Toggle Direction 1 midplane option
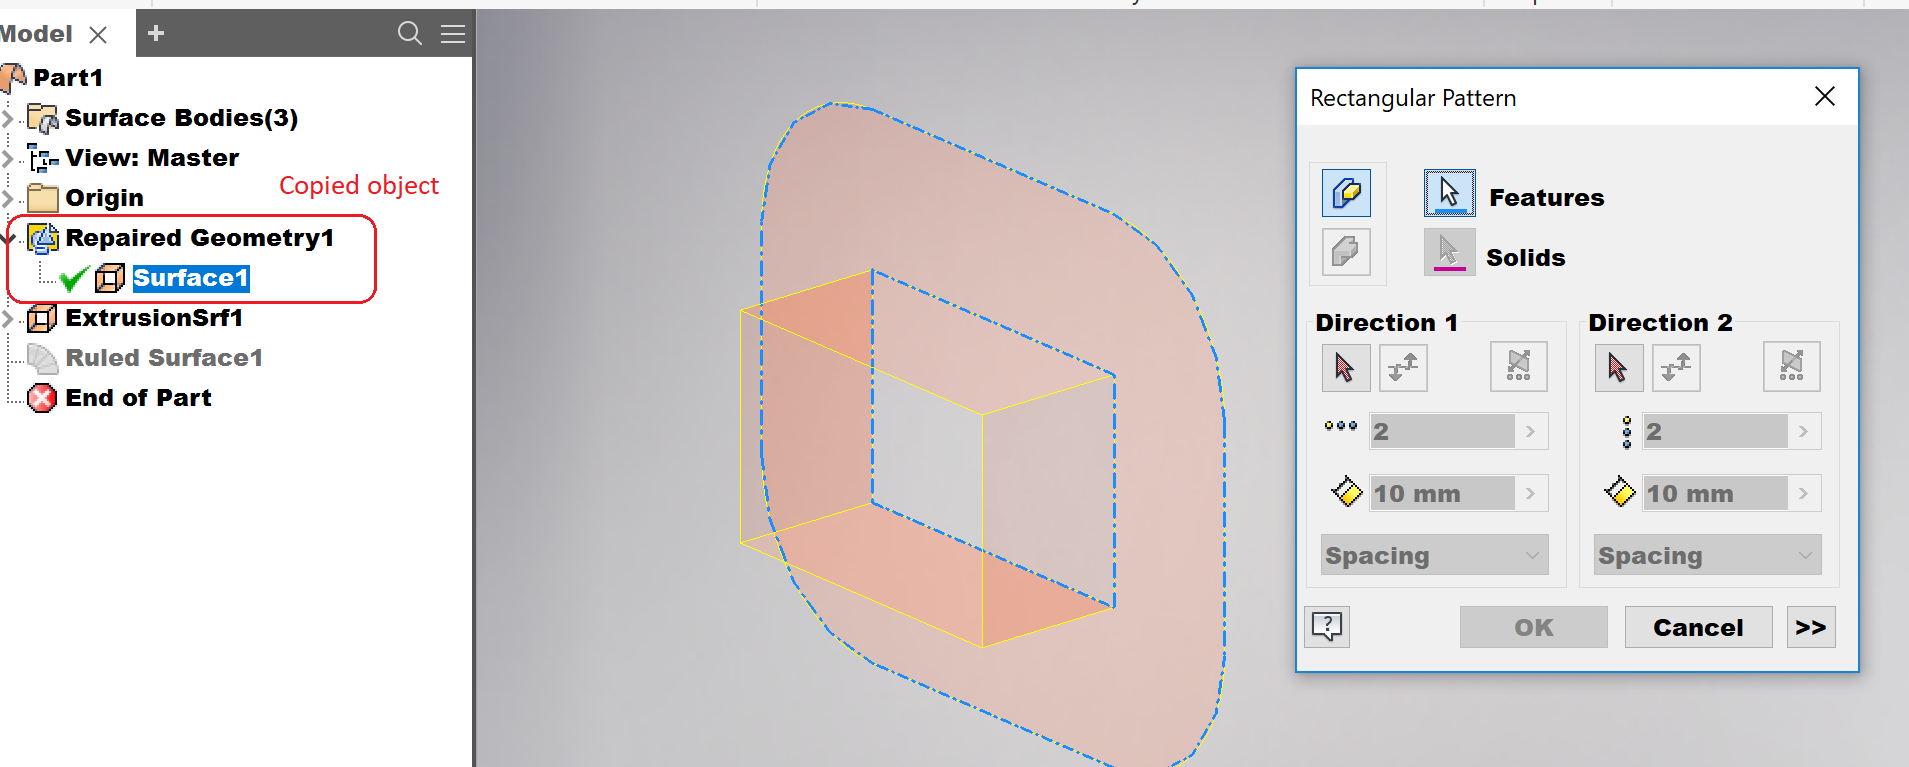The width and height of the screenshot is (1909, 767). pos(1519,368)
